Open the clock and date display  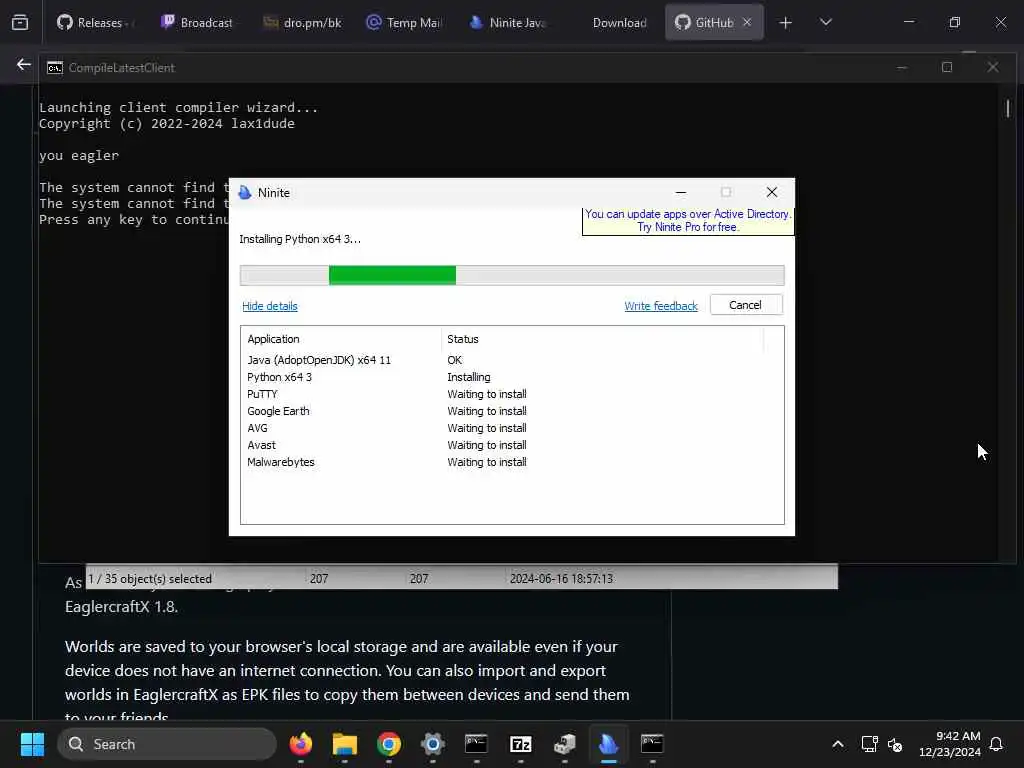950,744
